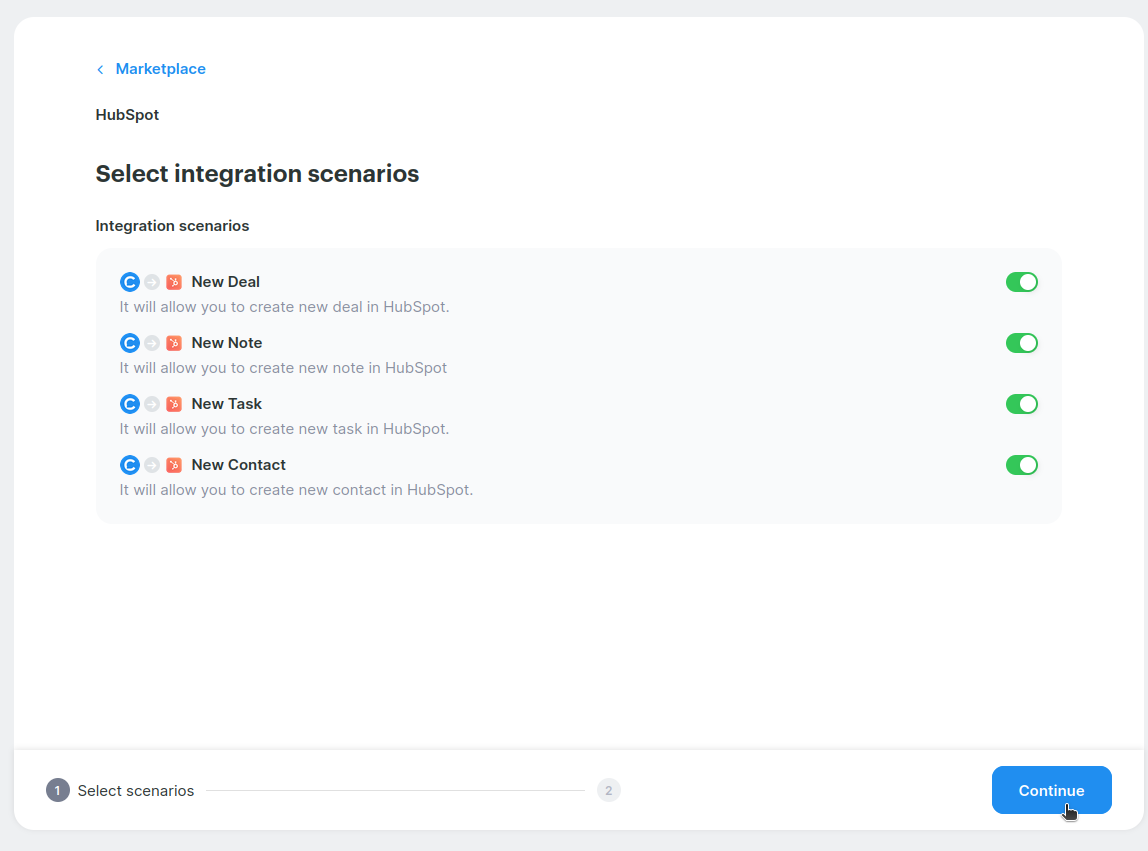1148x851 pixels.
Task: Click the blue C icon beside New Deal
Action: point(129,282)
